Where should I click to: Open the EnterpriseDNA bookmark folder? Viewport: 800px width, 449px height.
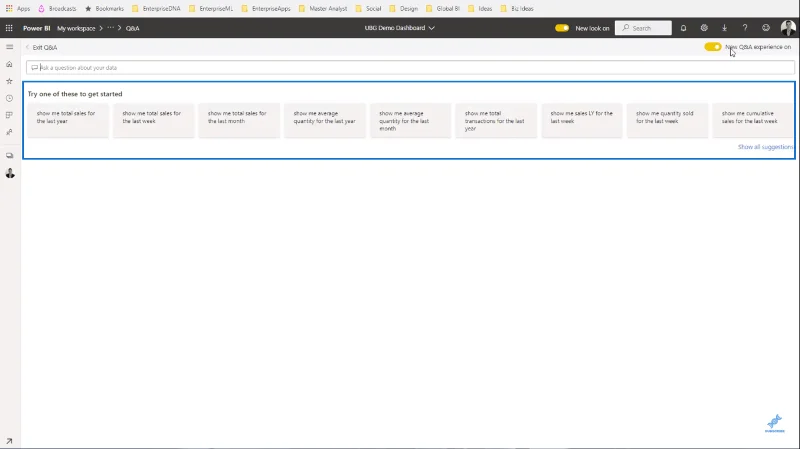point(156,9)
